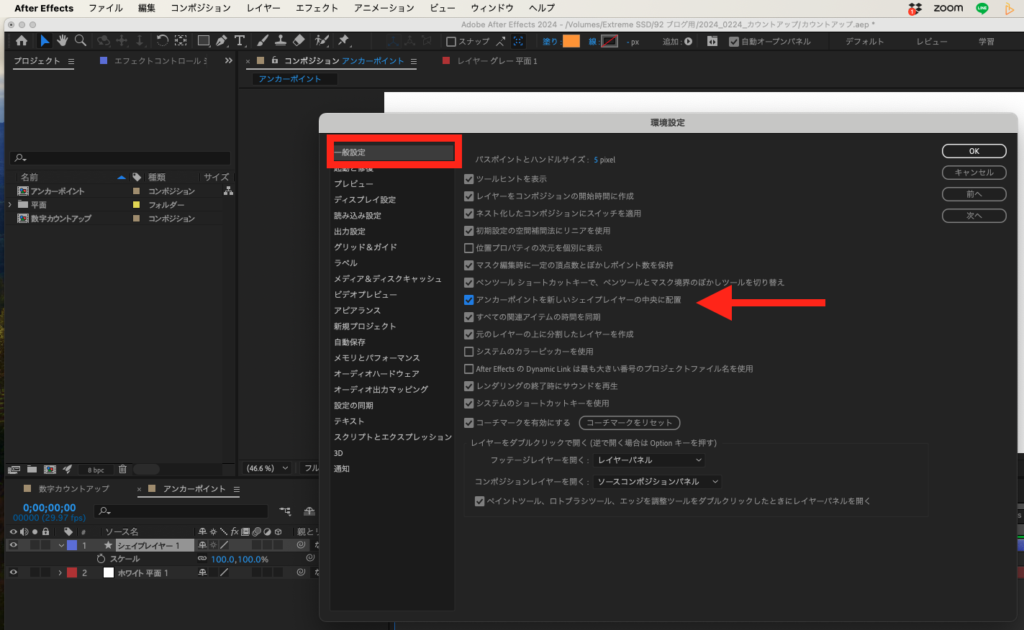Click the Home icon in toolbar
1024x630 pixels.
coord(21,41)
